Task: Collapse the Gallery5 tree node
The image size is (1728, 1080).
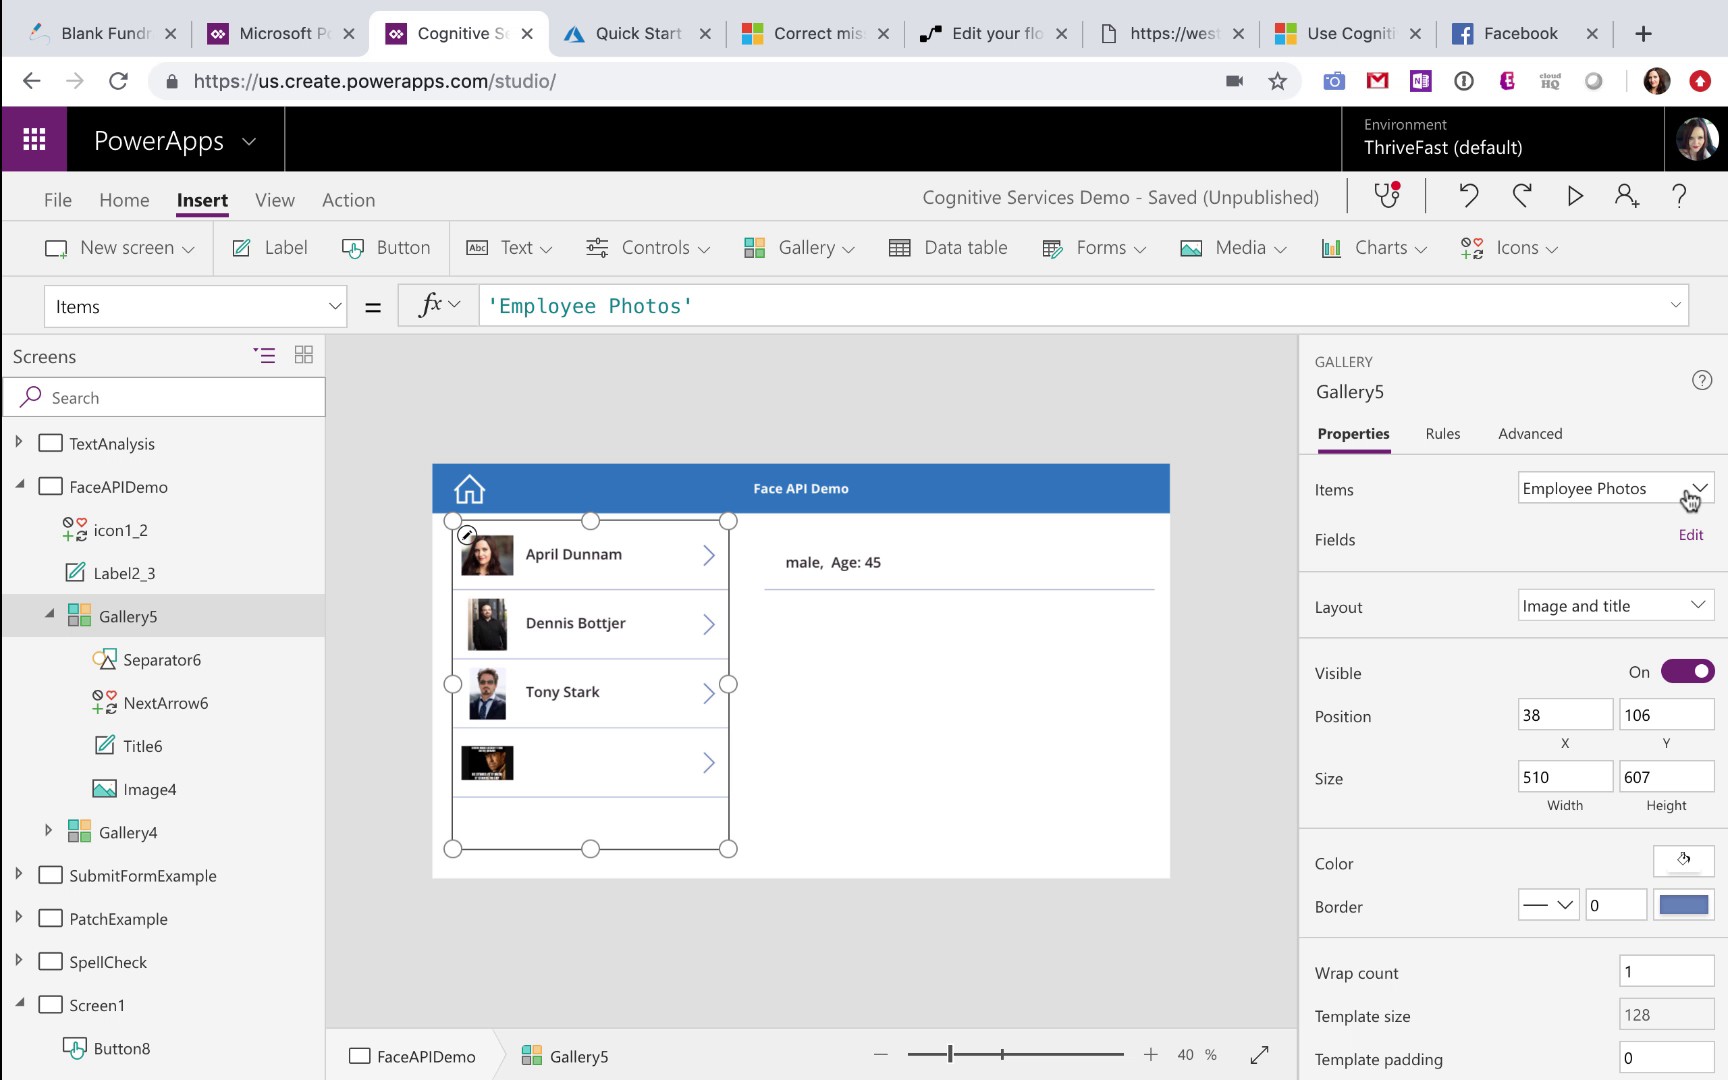Action: coord(49,615)
